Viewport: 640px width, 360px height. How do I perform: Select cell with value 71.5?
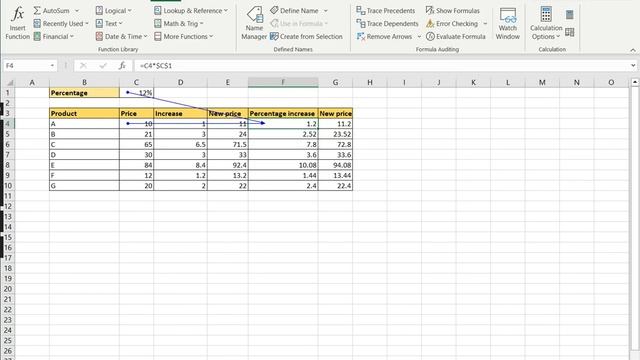(227, 144)
